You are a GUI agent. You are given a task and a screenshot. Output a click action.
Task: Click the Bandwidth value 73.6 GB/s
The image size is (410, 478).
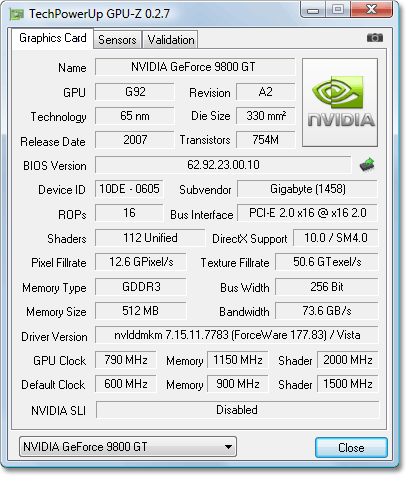(x=327, y=311)
